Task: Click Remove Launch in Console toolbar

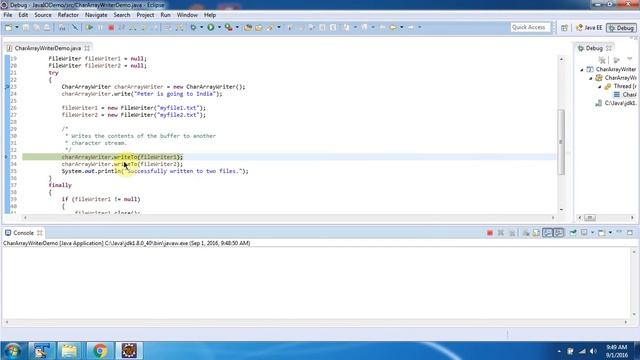Action: click(x=501, y=233)
